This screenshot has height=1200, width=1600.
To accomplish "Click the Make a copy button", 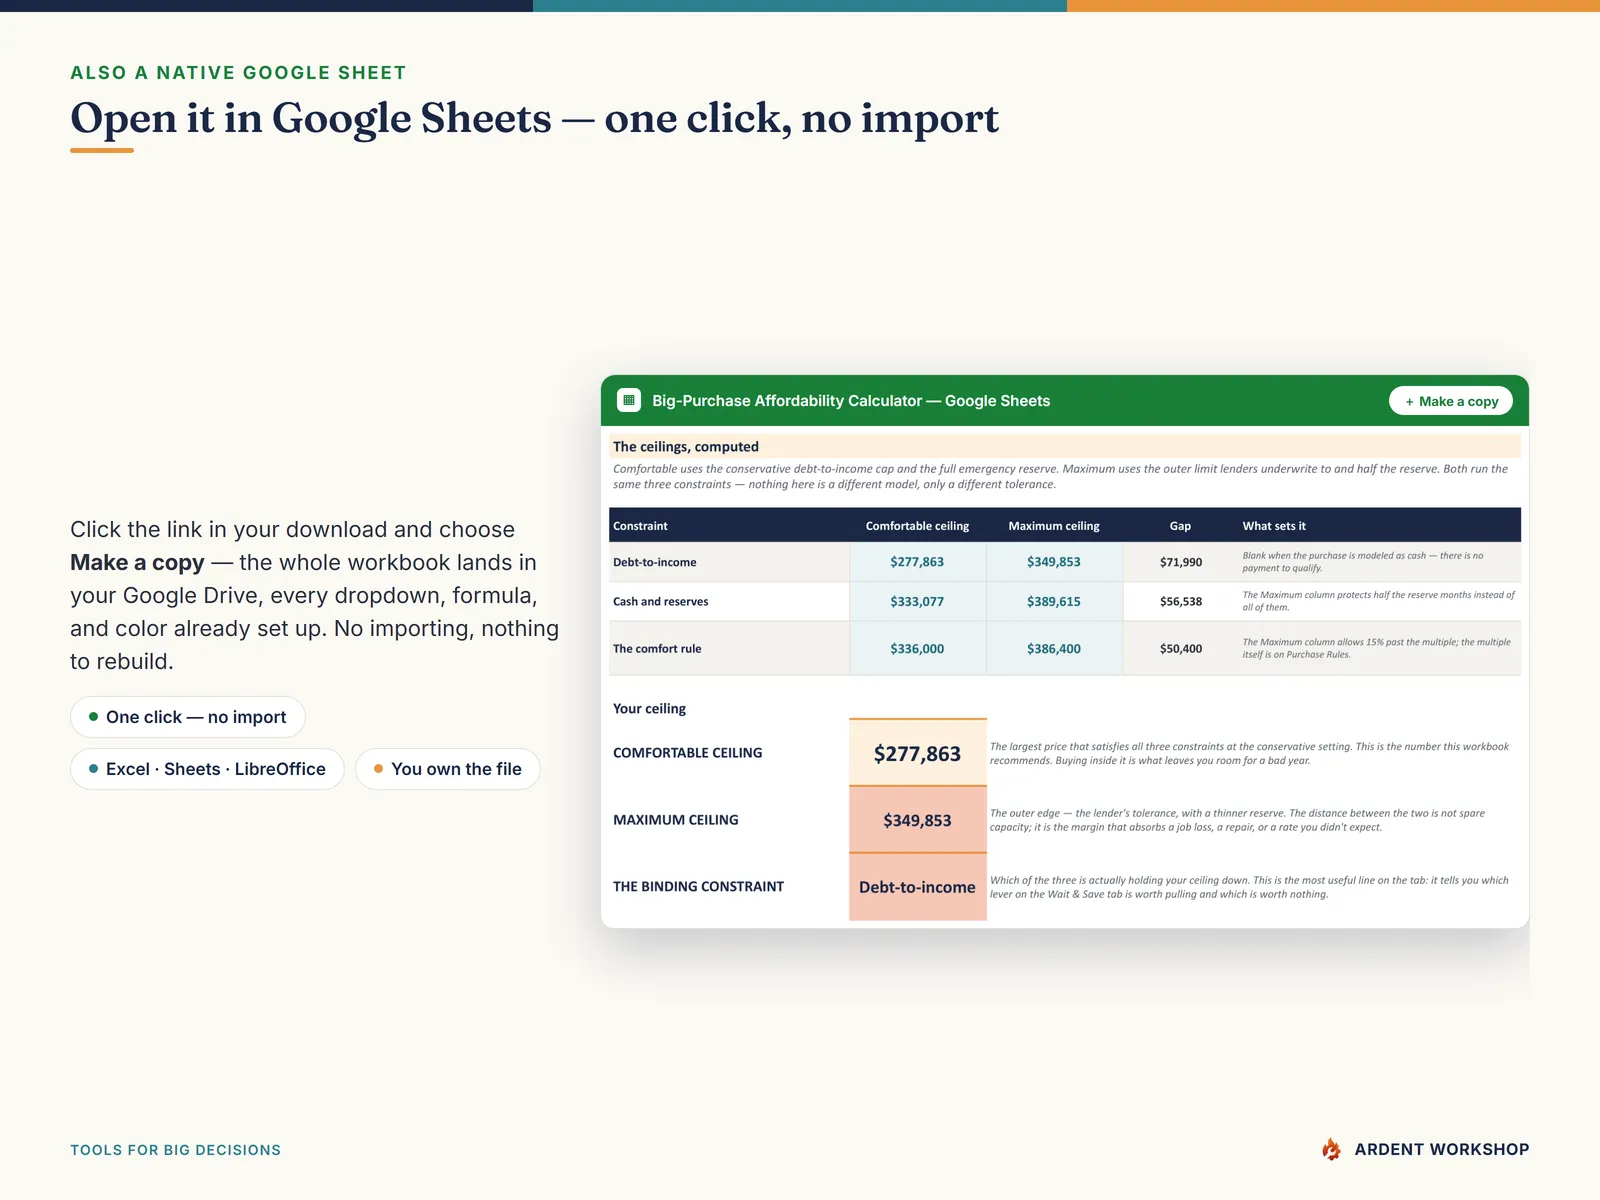I will (1451, 401).
